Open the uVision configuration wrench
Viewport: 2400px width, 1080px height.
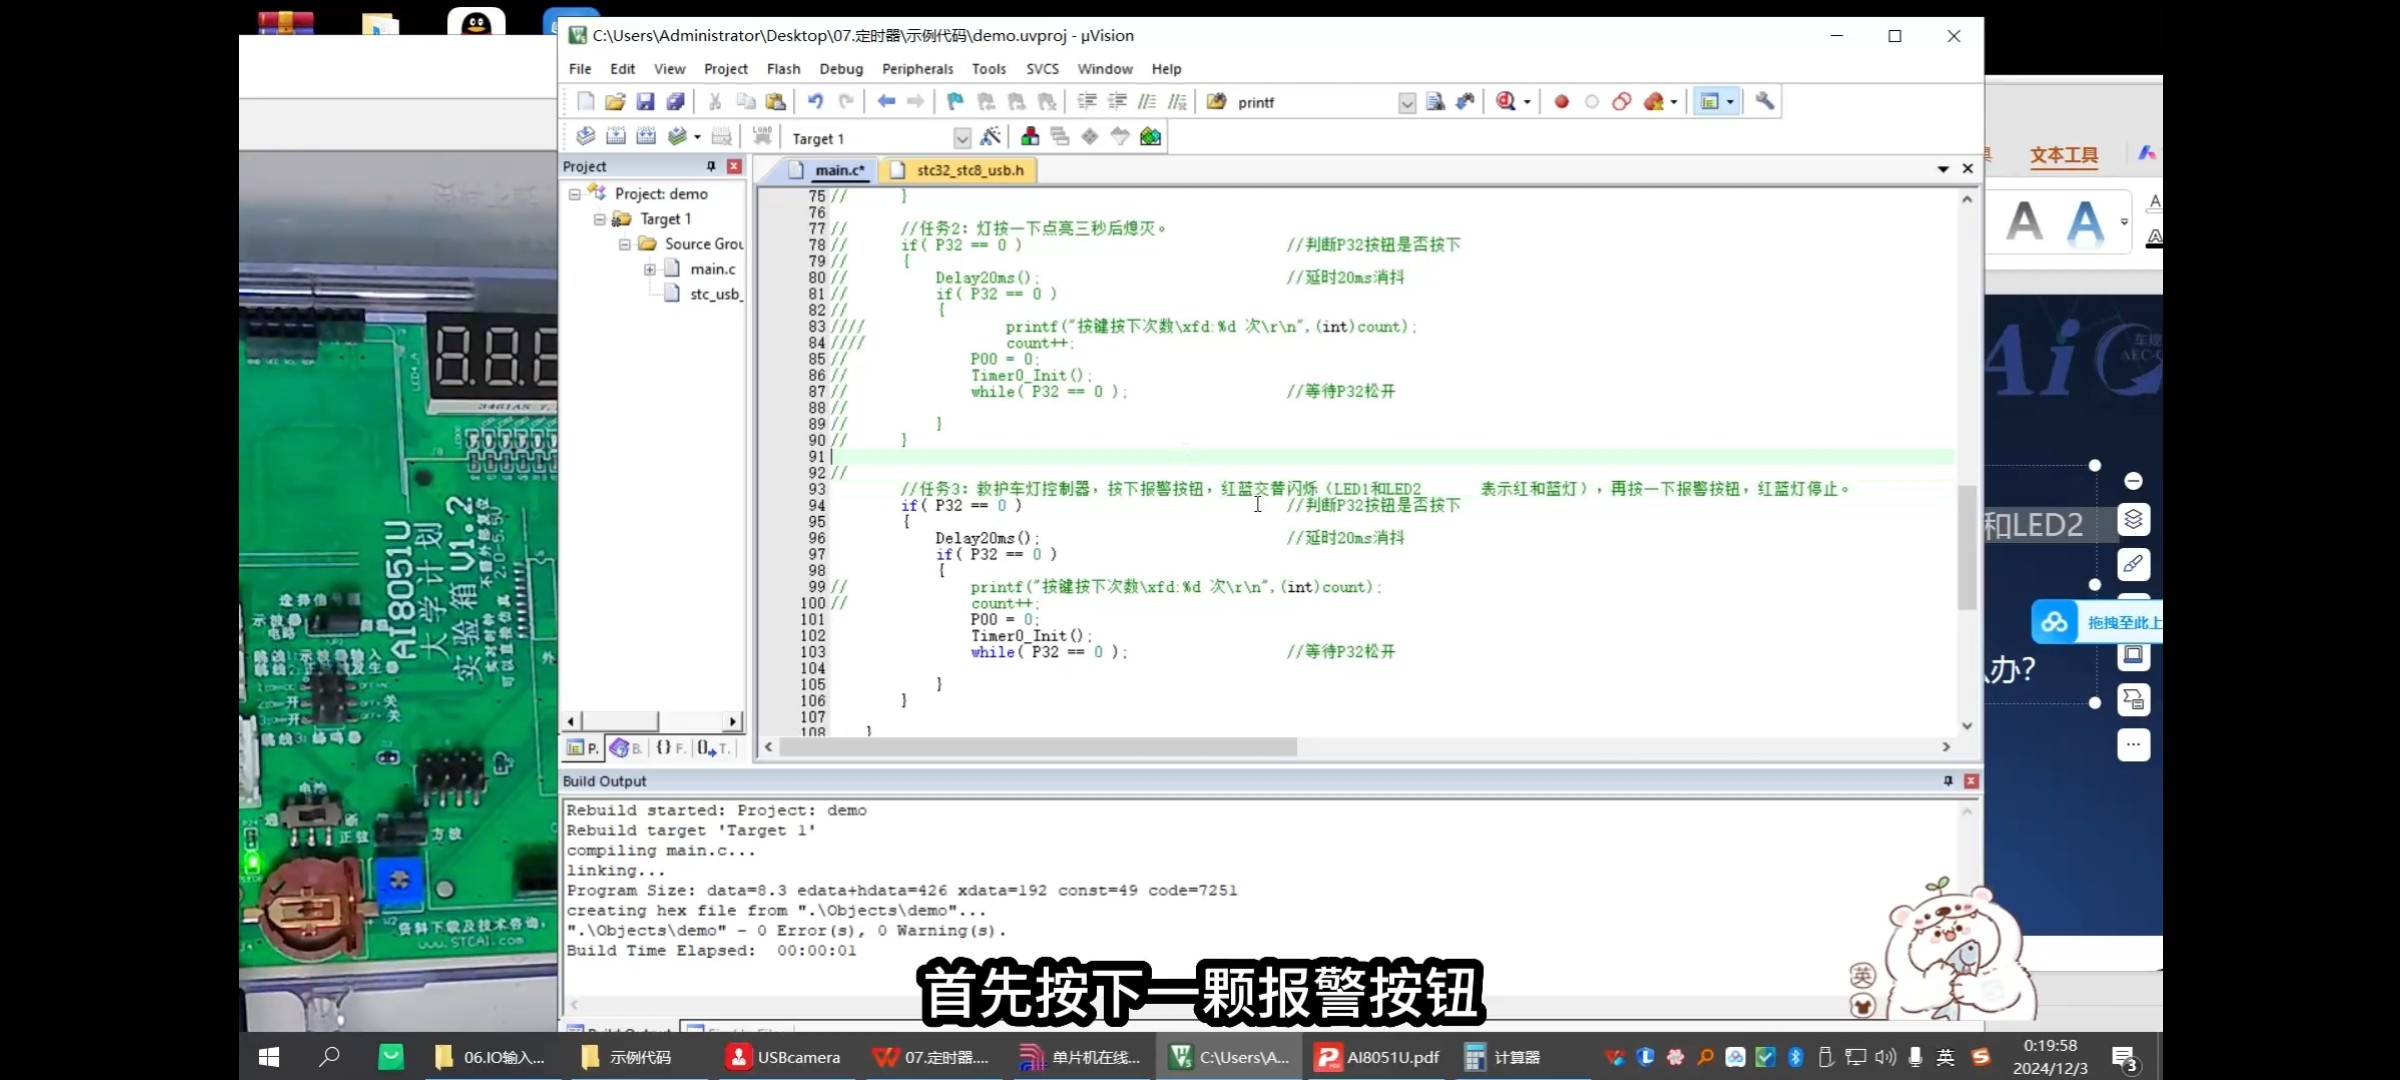pyautogui.click(x=1765, y=101)
